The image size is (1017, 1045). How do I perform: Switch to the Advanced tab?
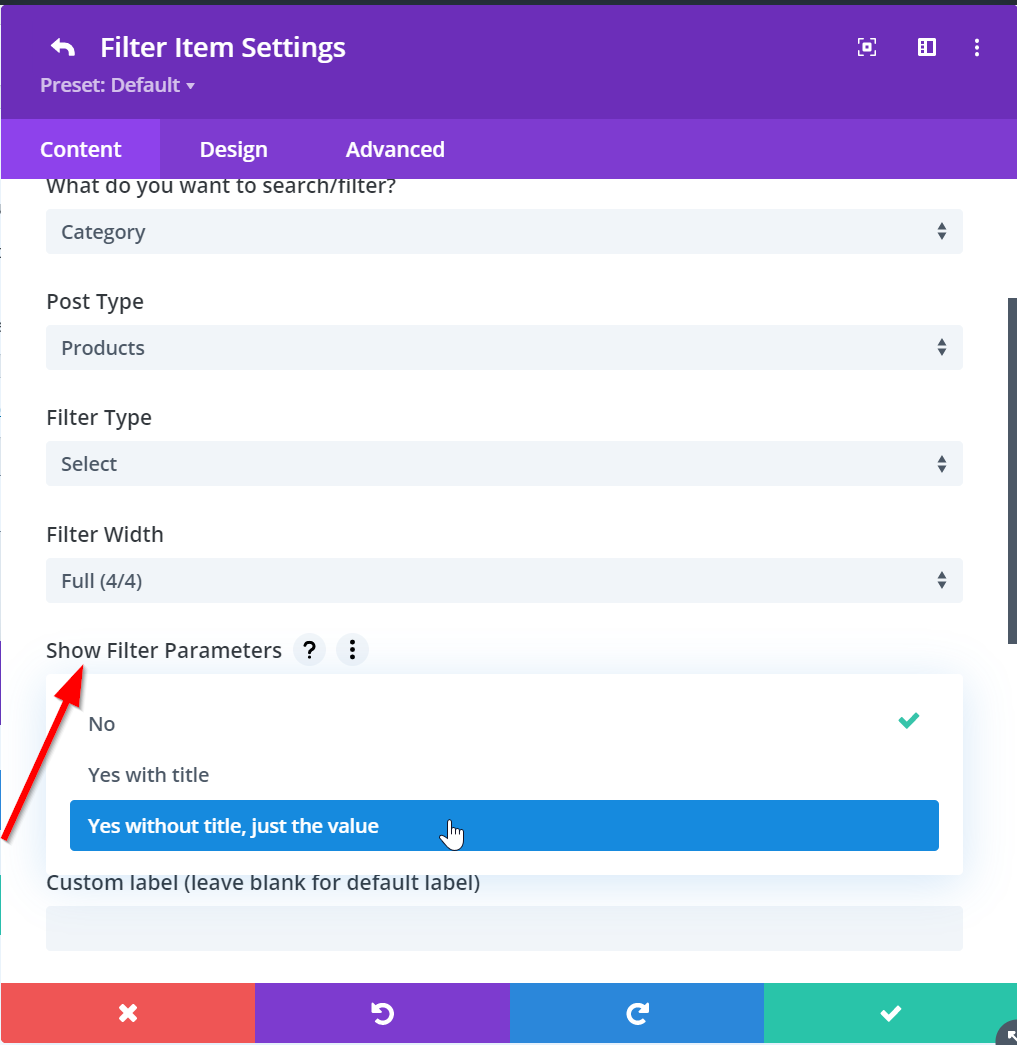click(395, 150)
